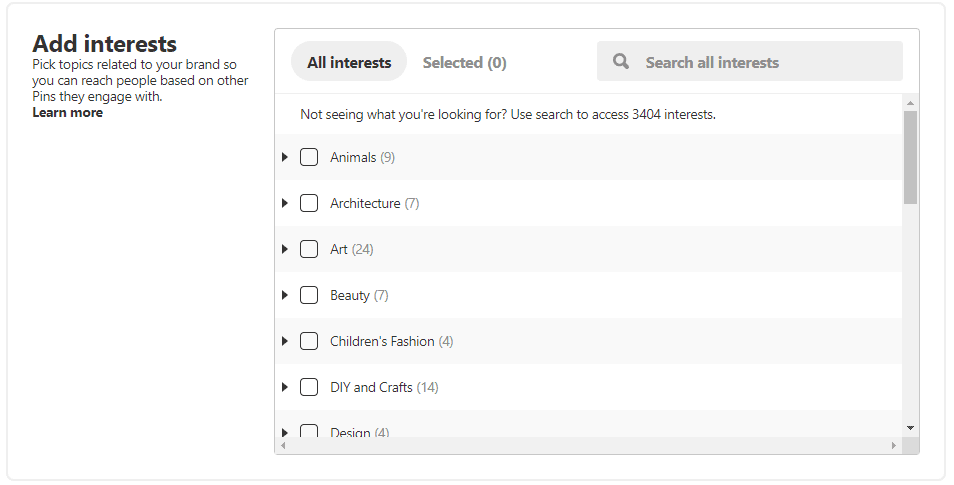Viewport: 954px width, 485px height.
Task: Switch to the All interests tab
Action: coord(349,61)
